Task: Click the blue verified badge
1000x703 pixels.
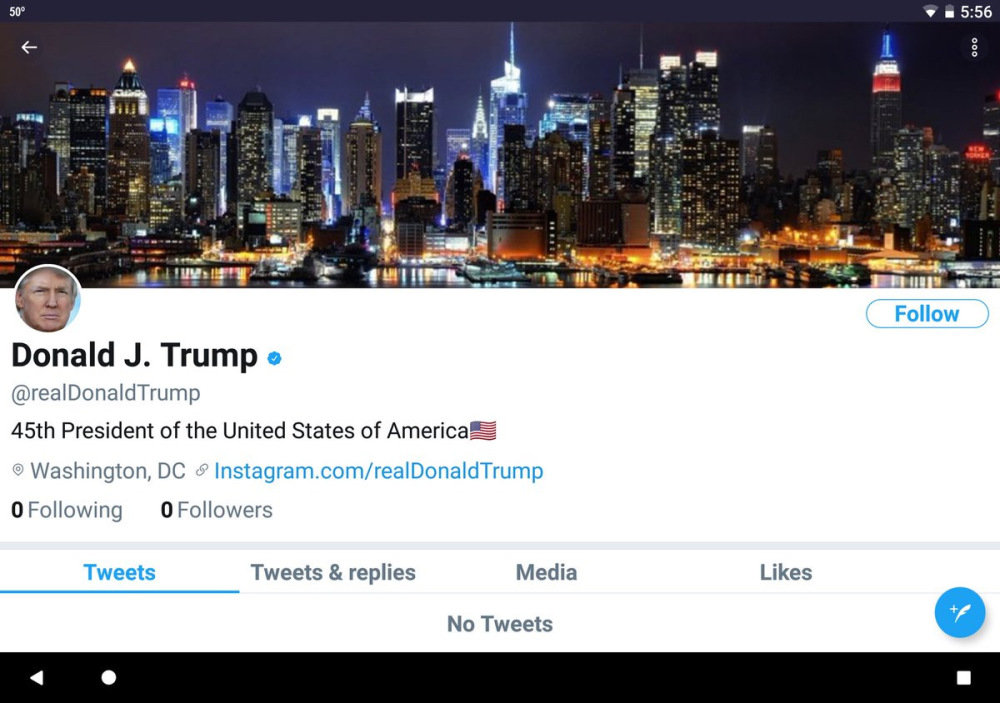Action: pyautogui.click(x=274, y=359)
